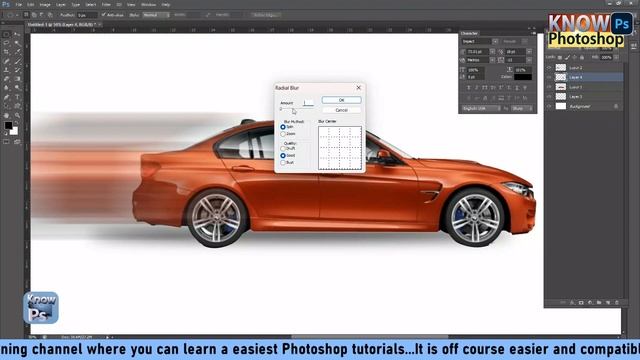Screen dimensions: 640x360
Task: Switch to the Character panel tab
Action: pos(469,33)
